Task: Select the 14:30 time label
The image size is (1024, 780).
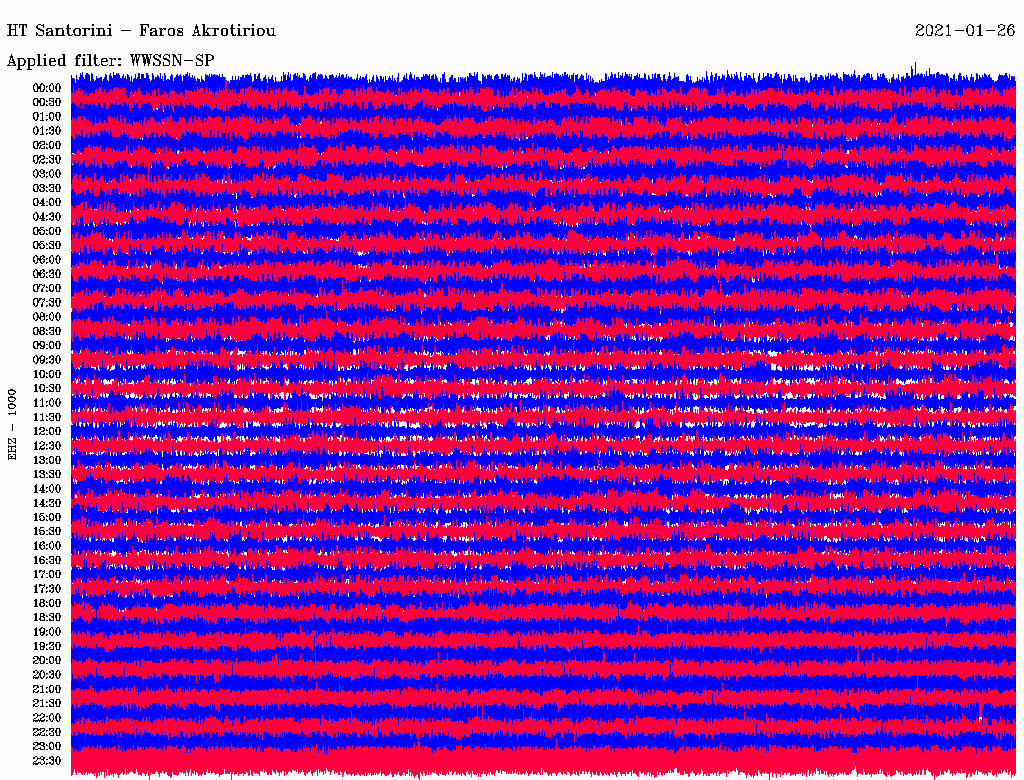Action: [x=47, y=503]
